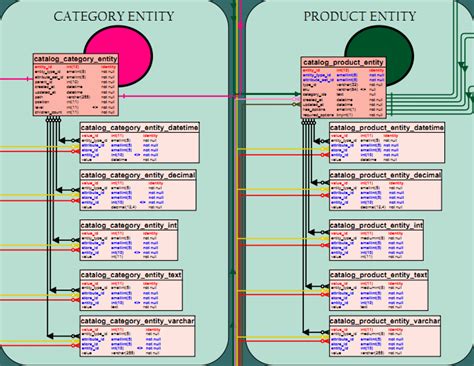Select the catalog_product_entity_datetime table title
The height and width of the screenshot is (366, 474).
(387, 128)
